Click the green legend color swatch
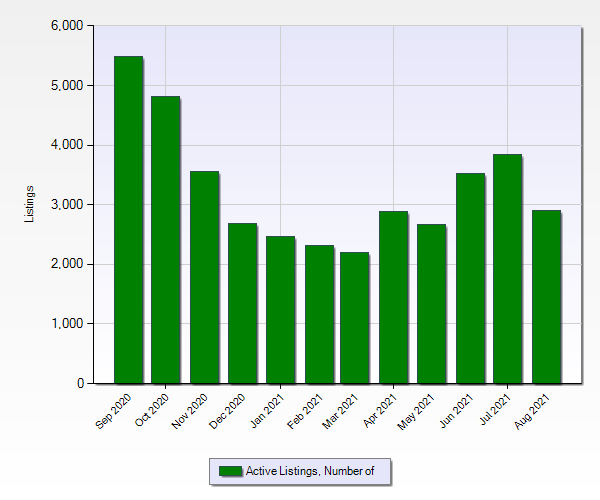Image resolution: width=600 pixels, height=500 pixels. click(x=230, y=471)
